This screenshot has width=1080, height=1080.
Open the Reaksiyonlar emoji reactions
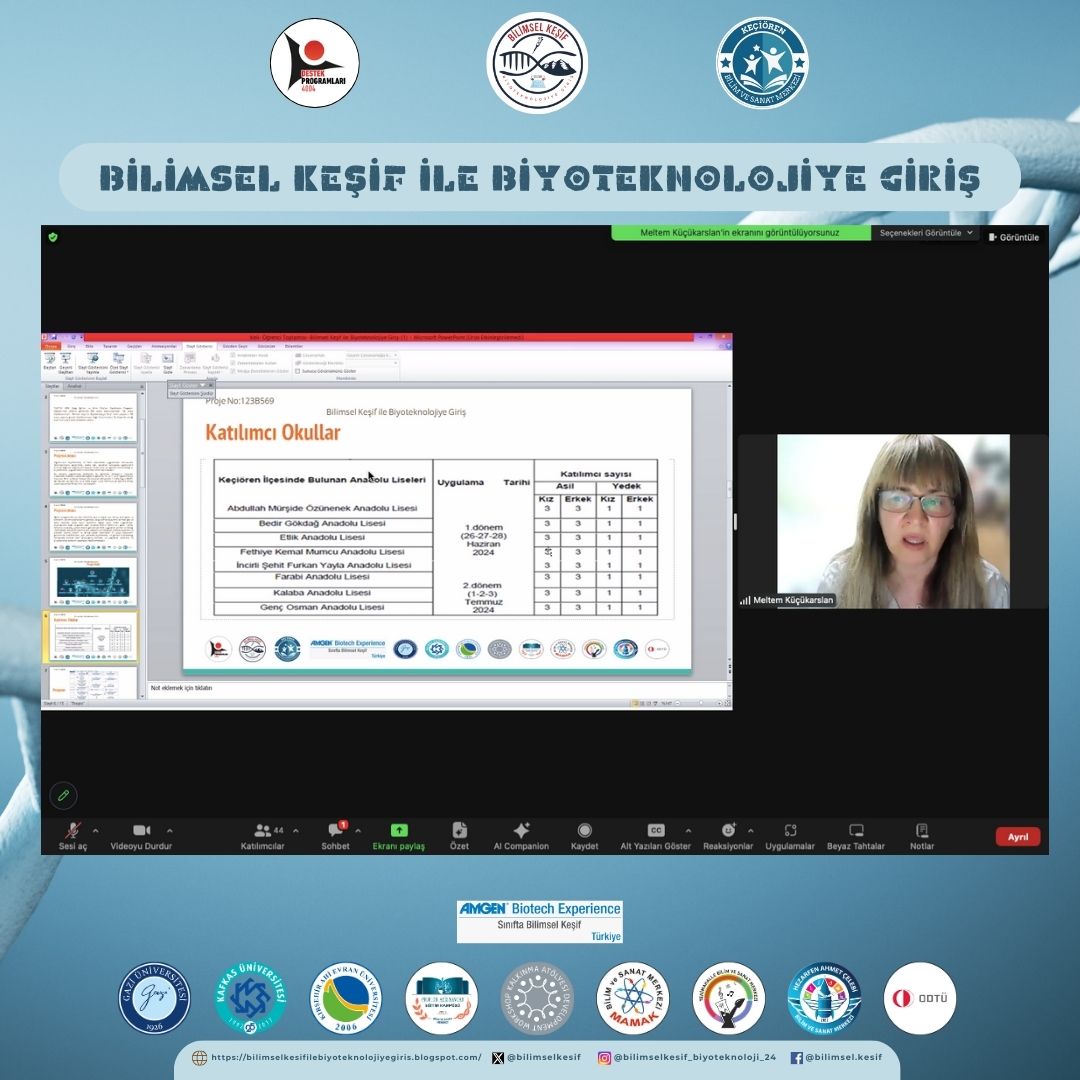[728, 836]
